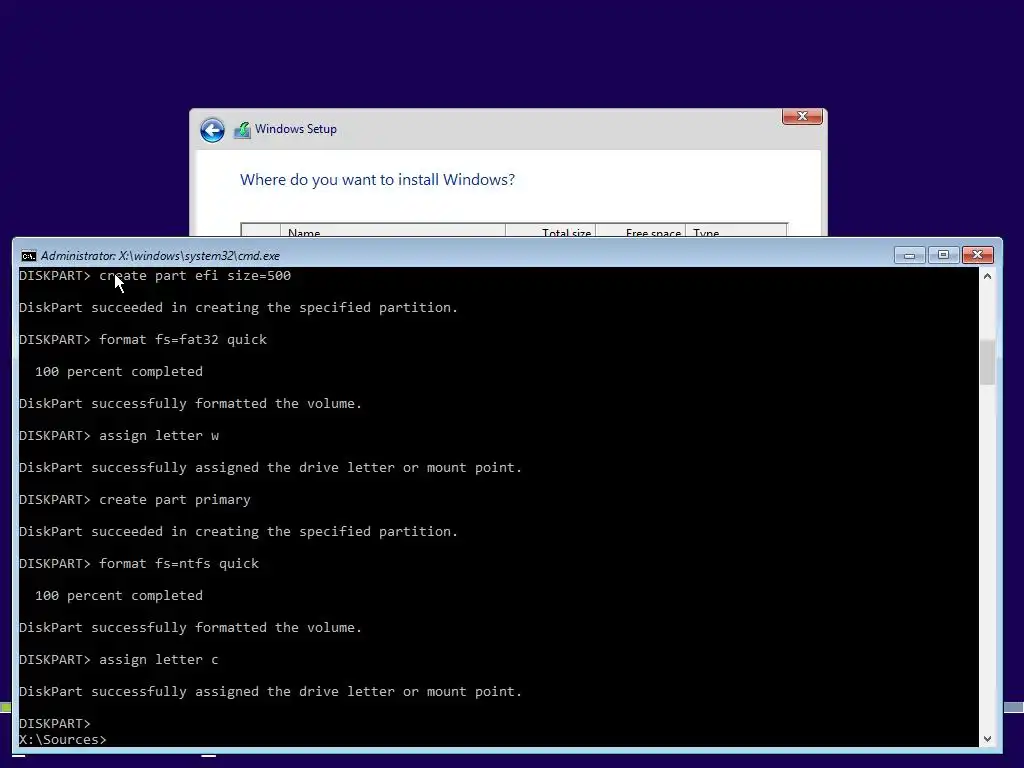Click the 'Administrator: X:\windows\system32\cmd.exe' title text
The width and height of the screenshot is (1024, 768).
(x=160, y=256)
